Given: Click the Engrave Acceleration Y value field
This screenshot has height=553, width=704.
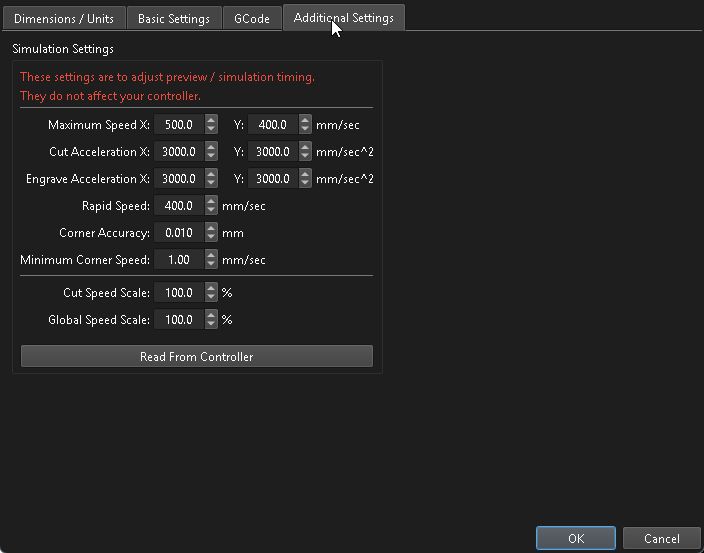Looking at the screenshot, I should [x=272, y=179].
